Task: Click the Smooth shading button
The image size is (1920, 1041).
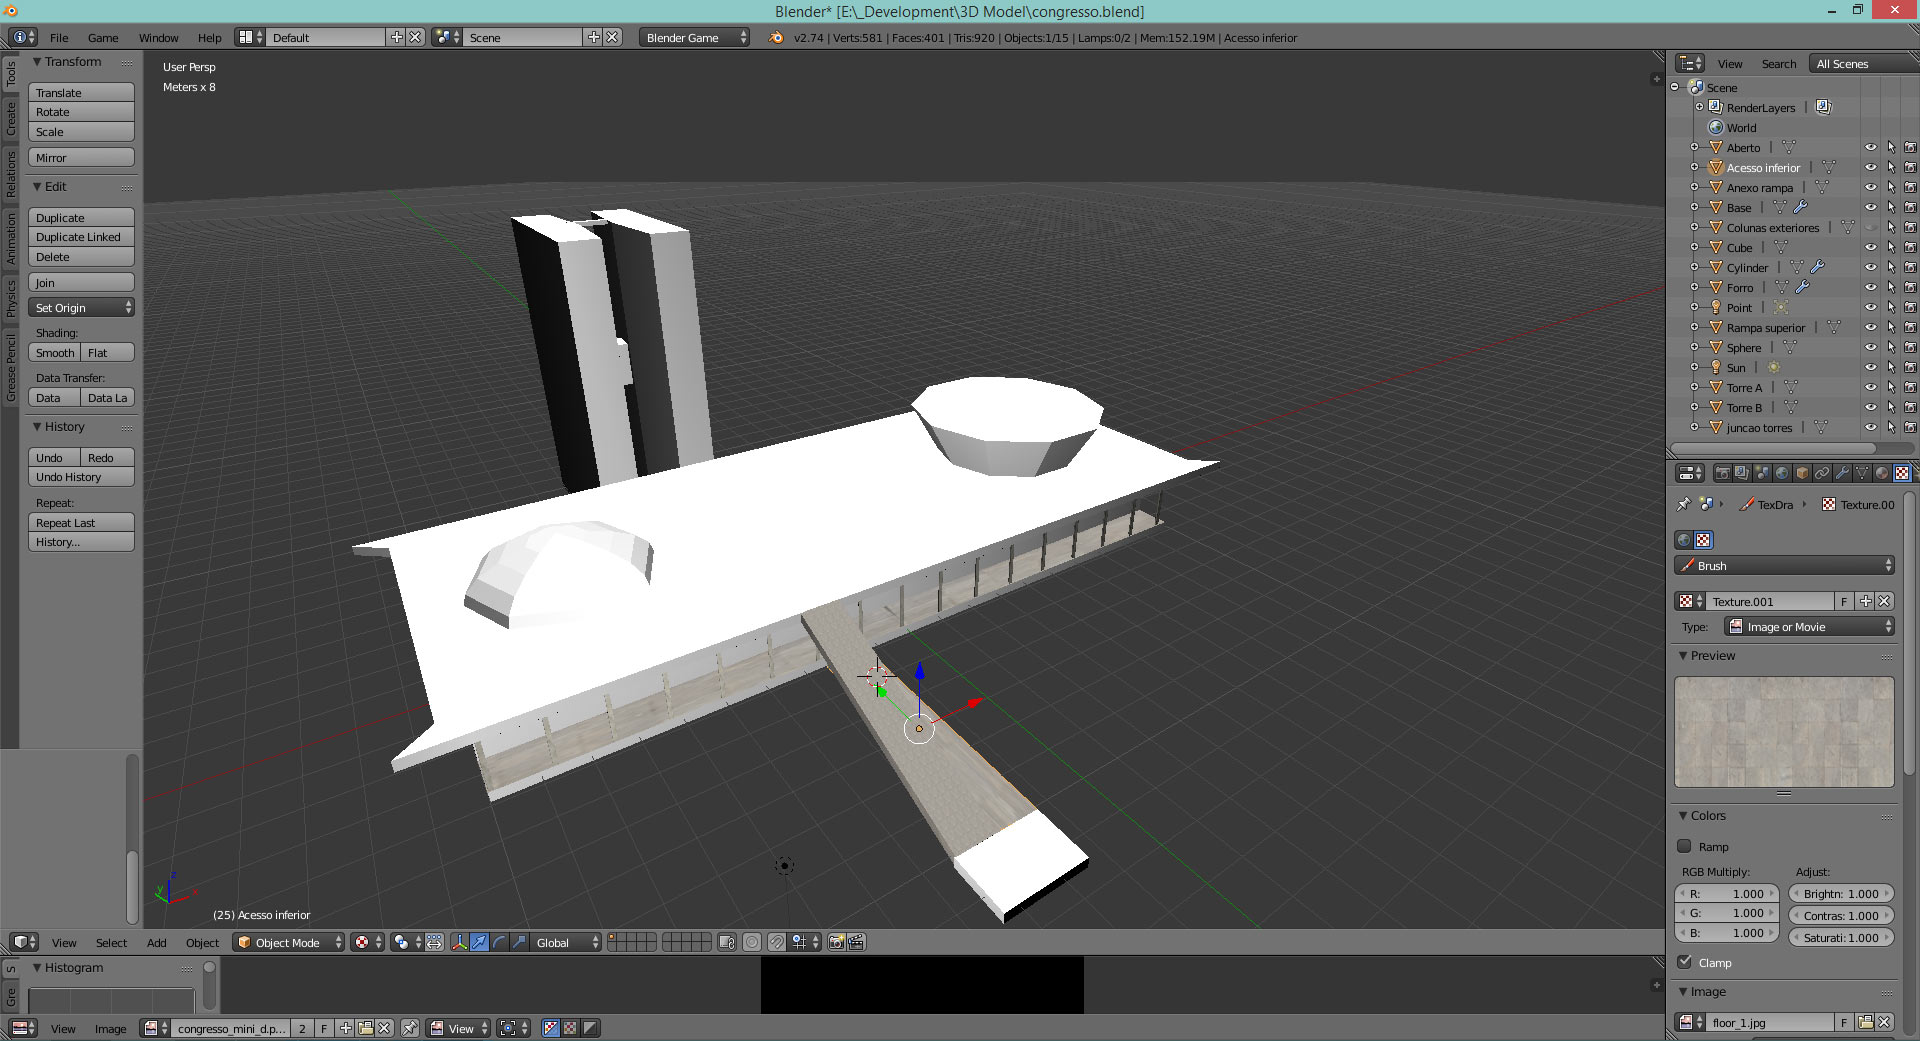Action: tap(54, 352)
